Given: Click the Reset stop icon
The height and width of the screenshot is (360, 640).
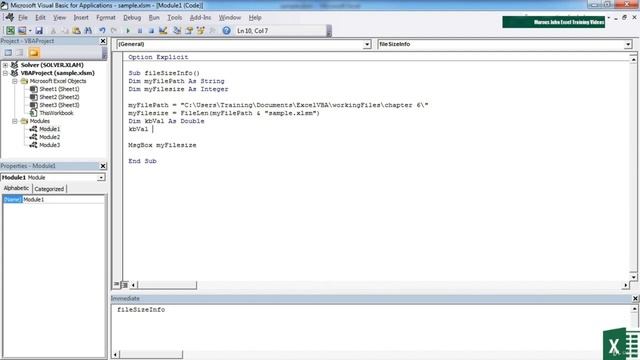Looking at the screenshot, I should click(x=151, y=31).
